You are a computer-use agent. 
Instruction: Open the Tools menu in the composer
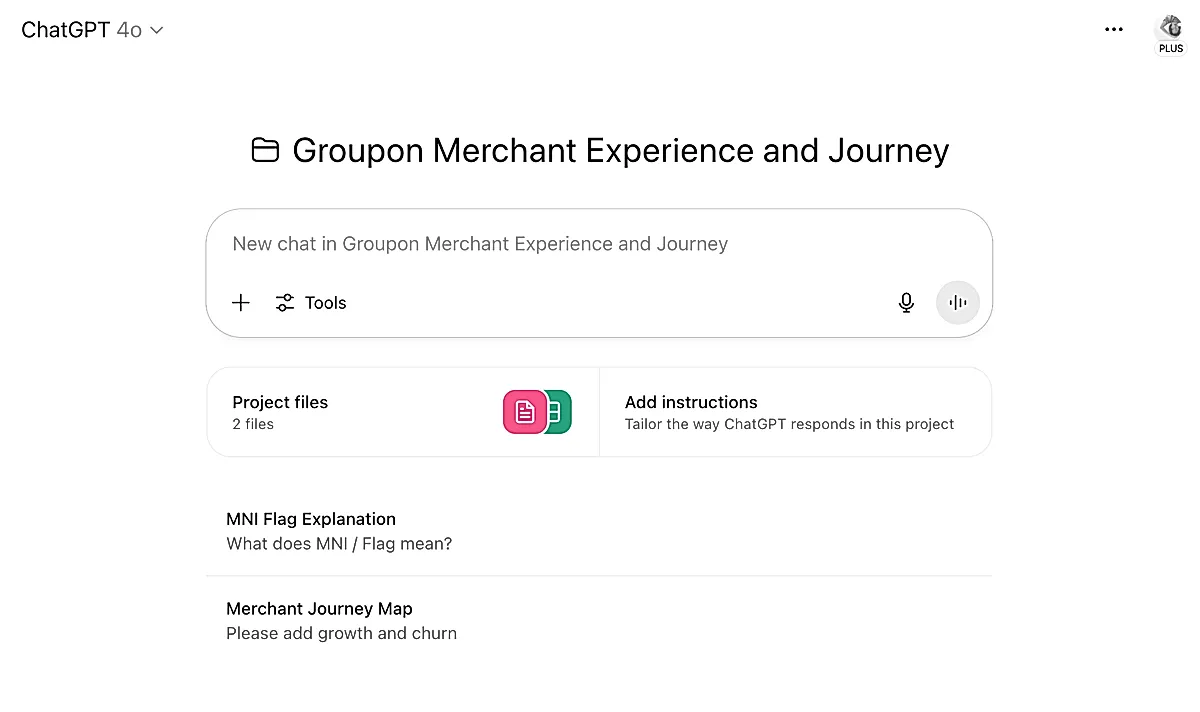coord(311,303)
